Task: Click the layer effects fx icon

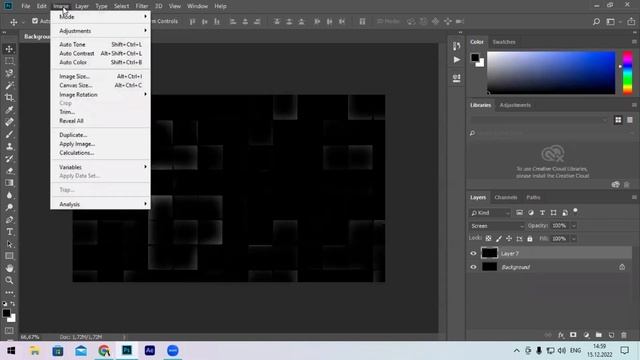Action: (561, 335)
